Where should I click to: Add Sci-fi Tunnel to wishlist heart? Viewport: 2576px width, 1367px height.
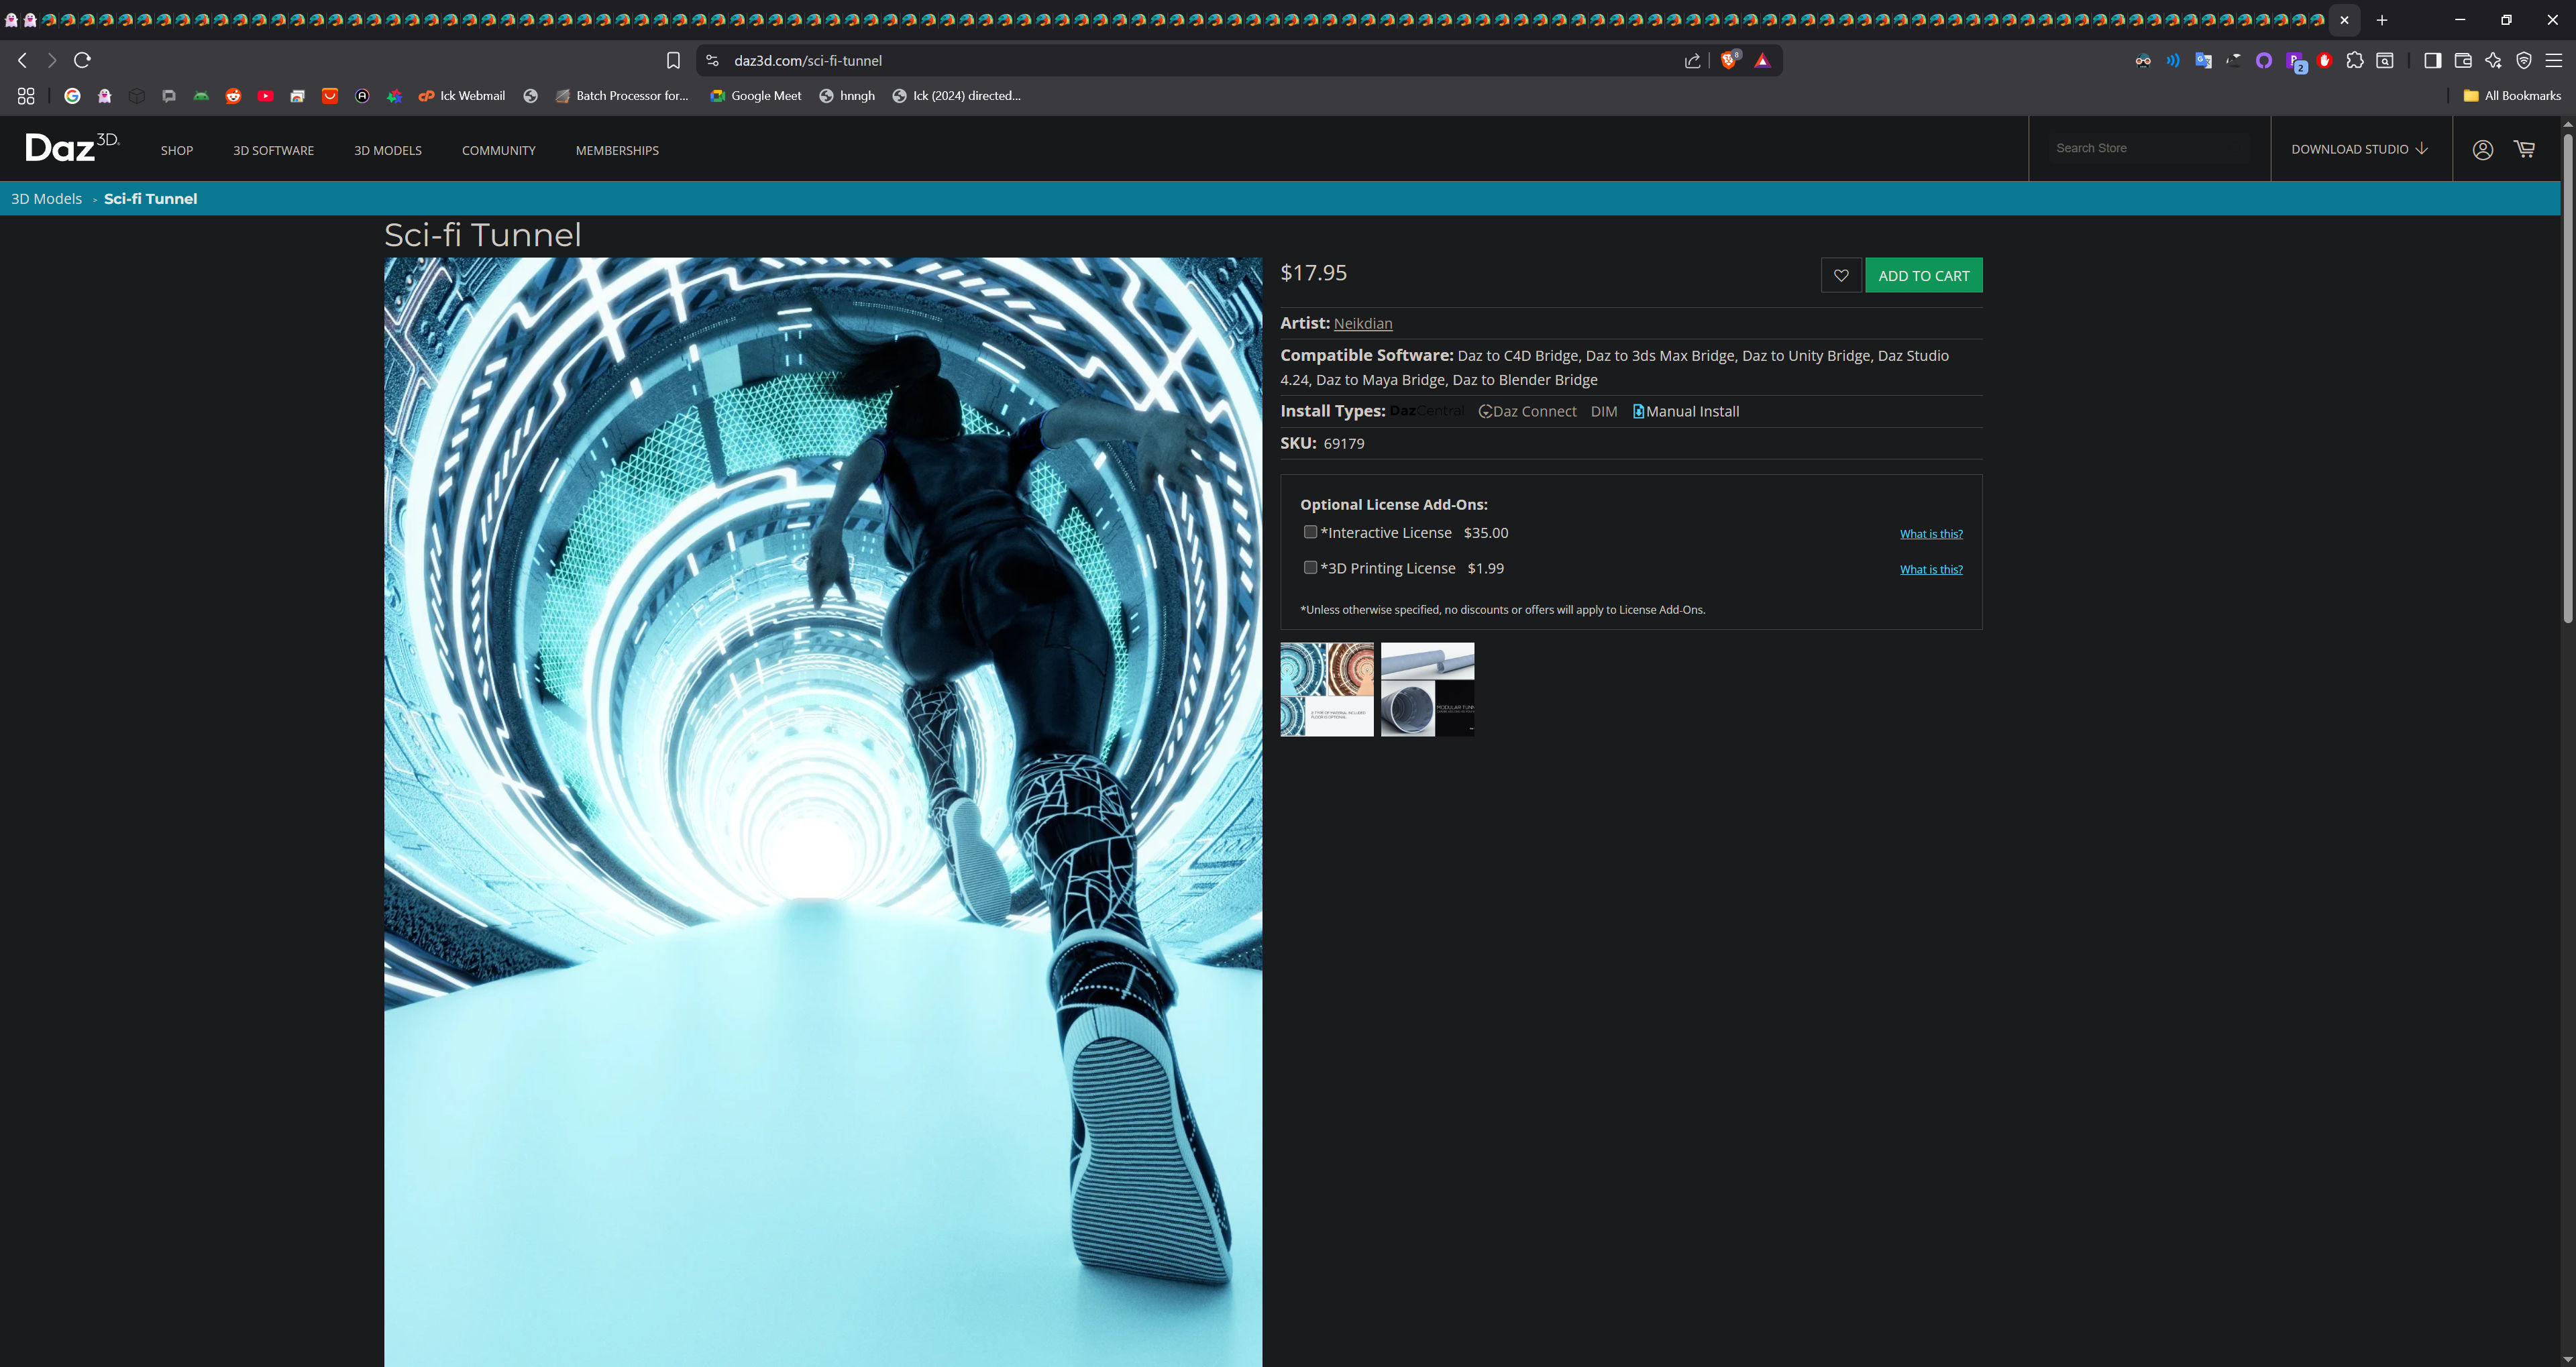click(x=1841, y=276)
